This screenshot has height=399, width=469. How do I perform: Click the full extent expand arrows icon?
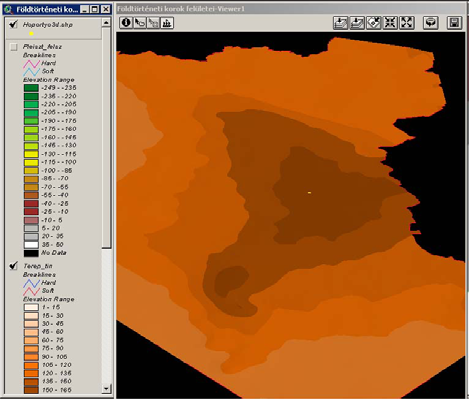tap(407, 23)
